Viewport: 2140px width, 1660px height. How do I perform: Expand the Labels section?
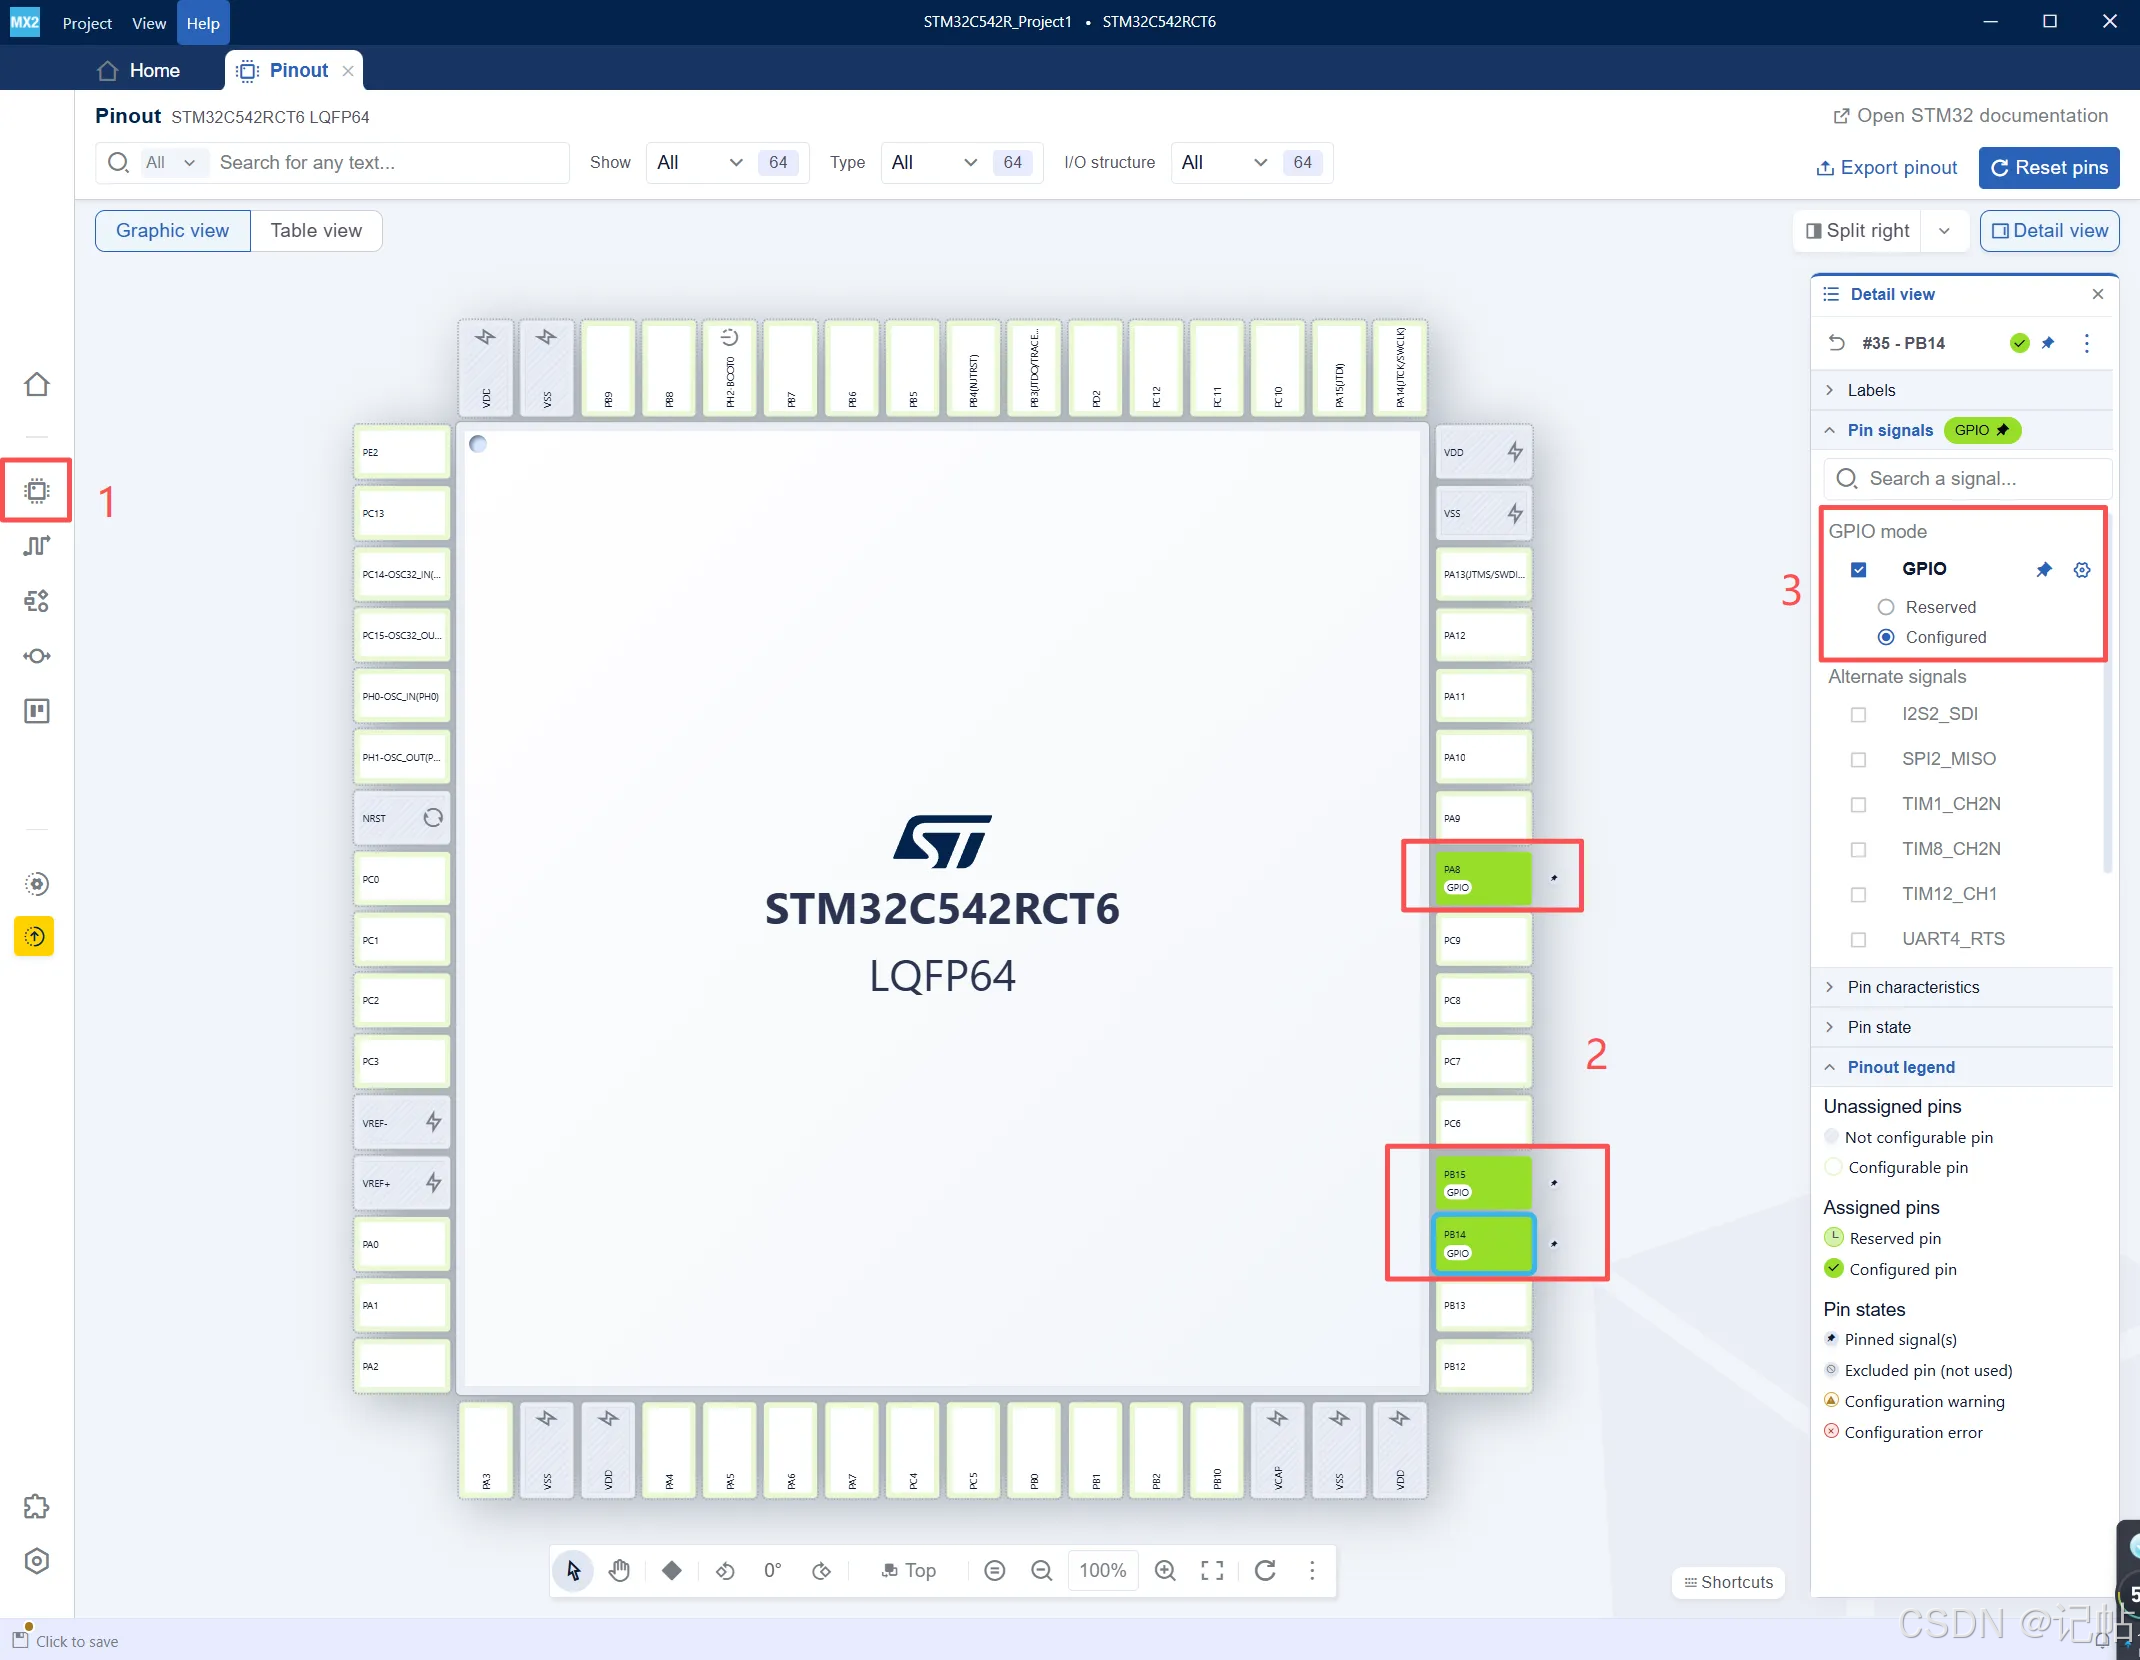coord(1962,390)
